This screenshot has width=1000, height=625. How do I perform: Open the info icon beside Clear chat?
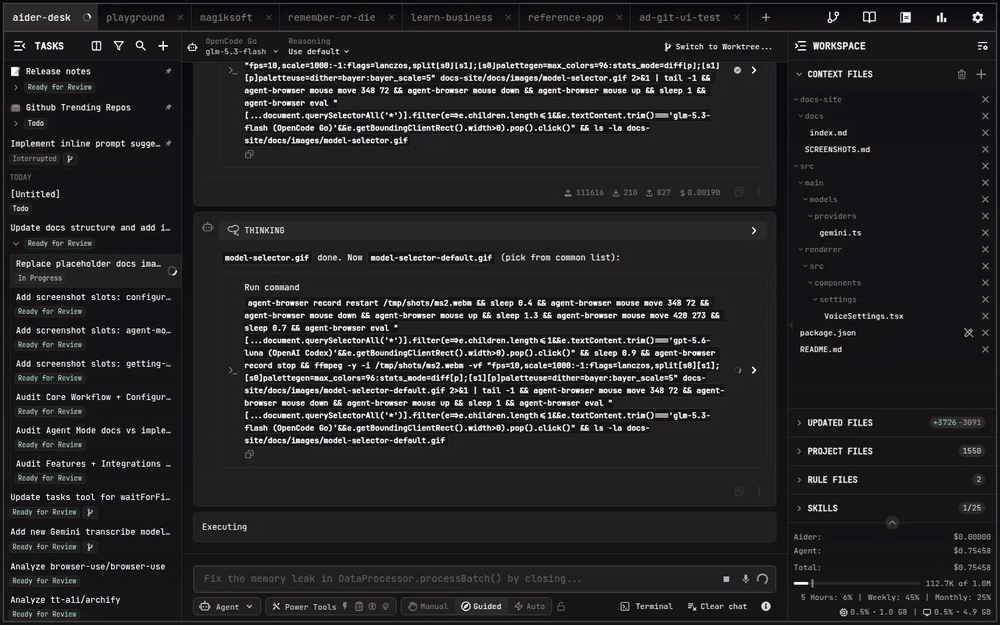766,607
